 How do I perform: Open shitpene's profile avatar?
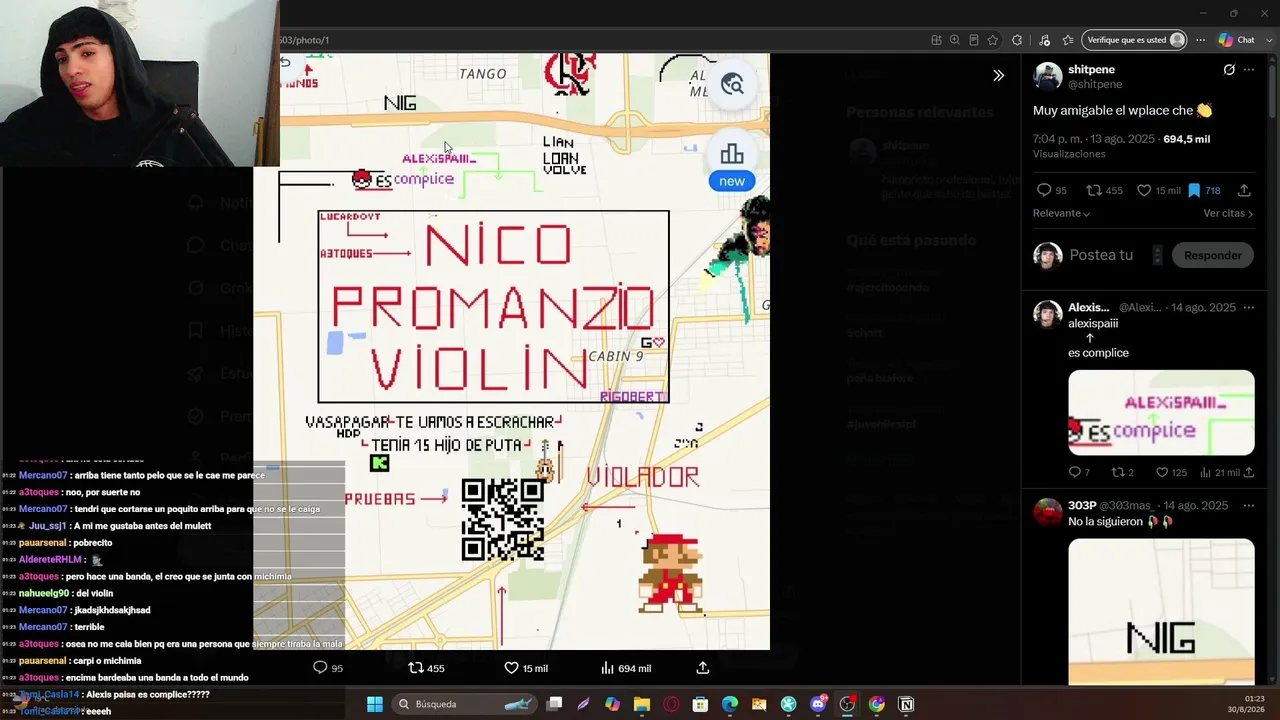pyautogui.click(x=1048, y=76)
